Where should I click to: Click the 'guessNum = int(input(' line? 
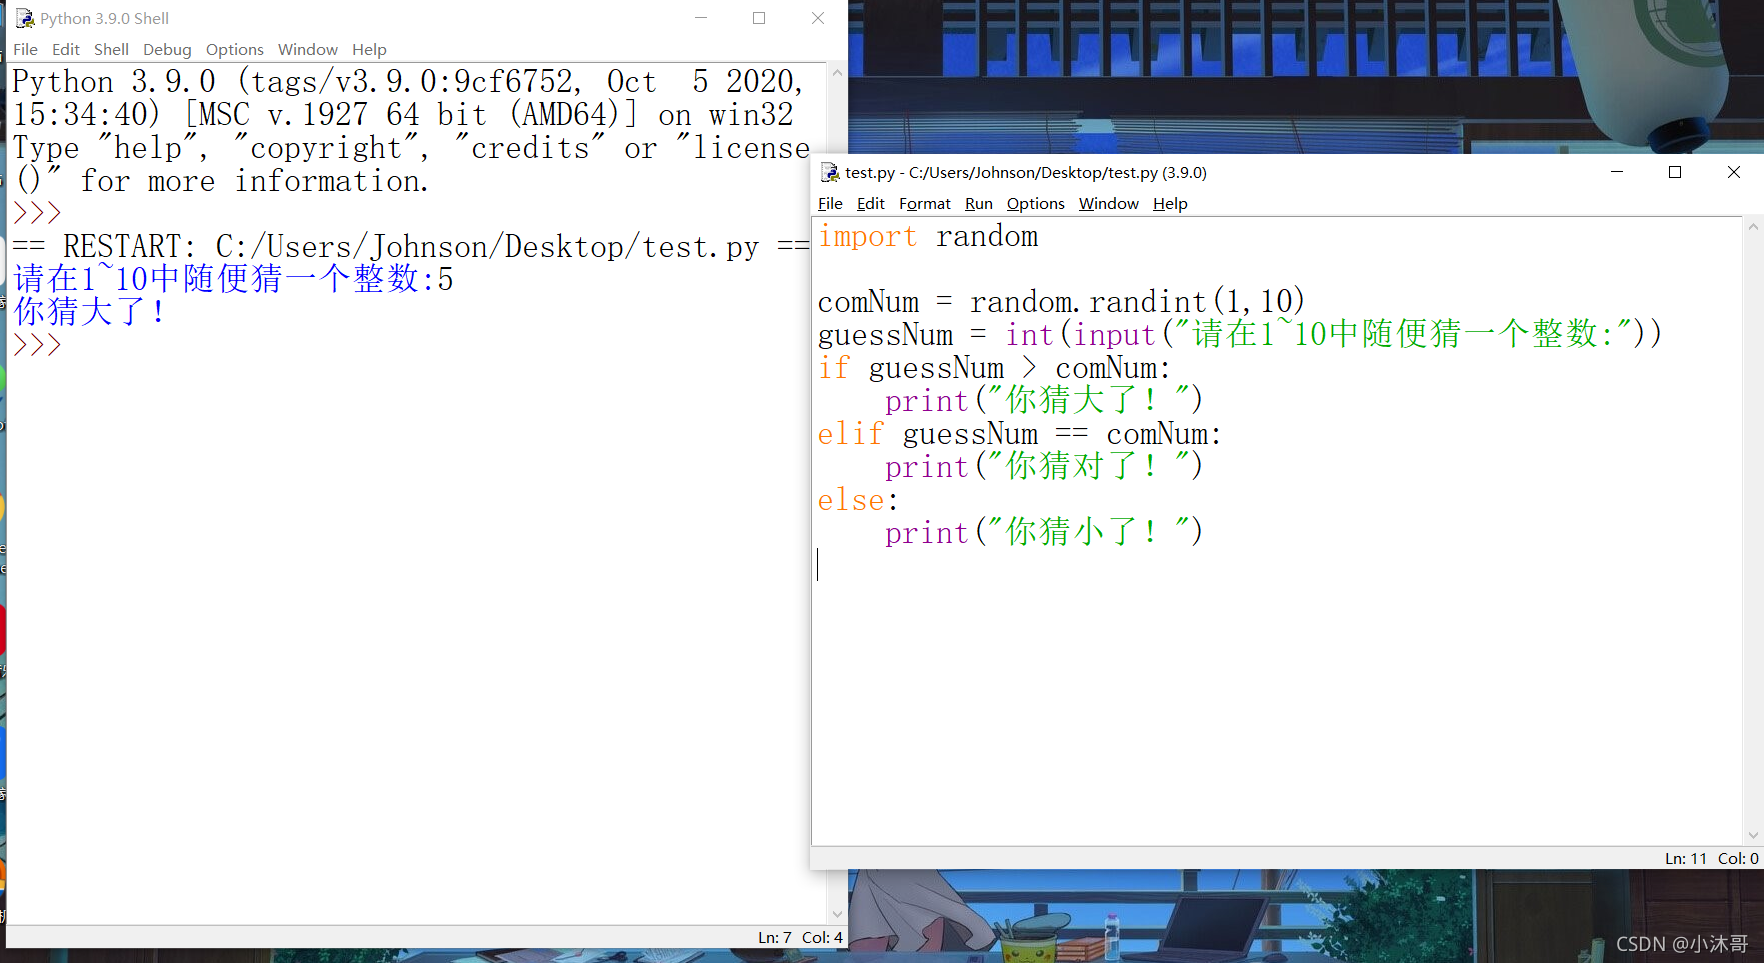(x=1240, y=334)
